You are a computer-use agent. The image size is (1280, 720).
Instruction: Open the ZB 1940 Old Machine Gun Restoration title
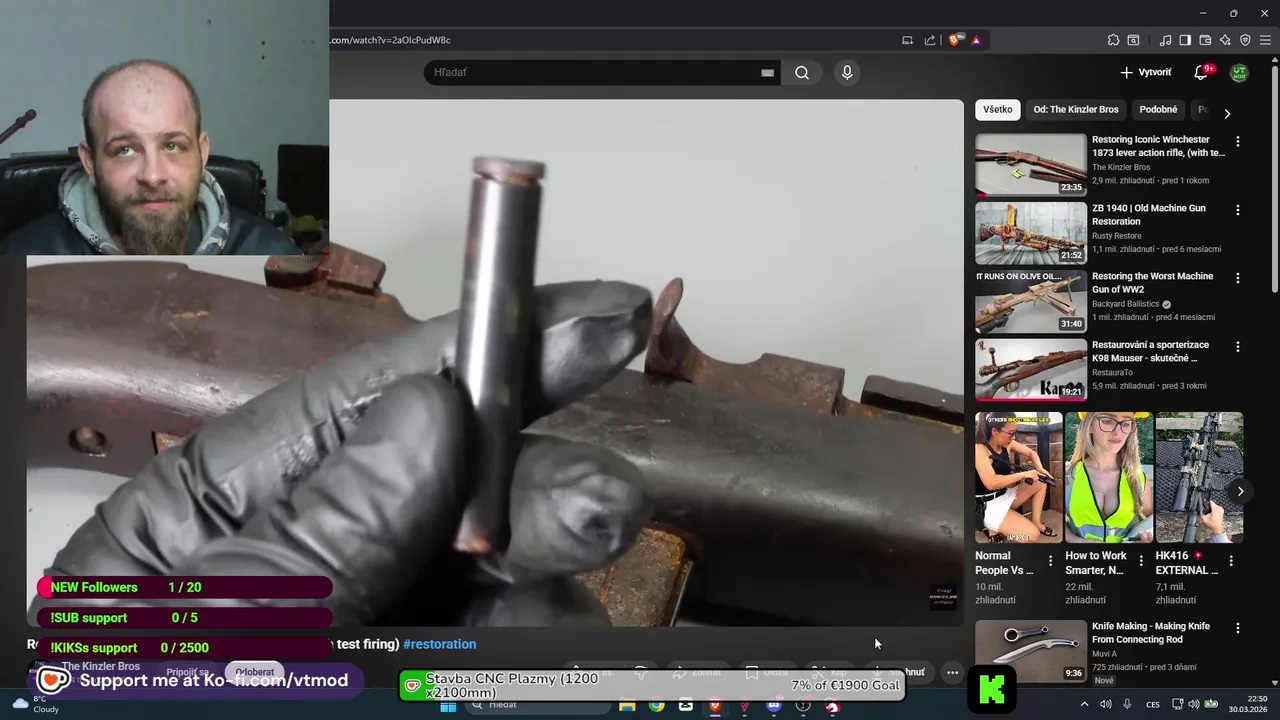(1149, 215)
